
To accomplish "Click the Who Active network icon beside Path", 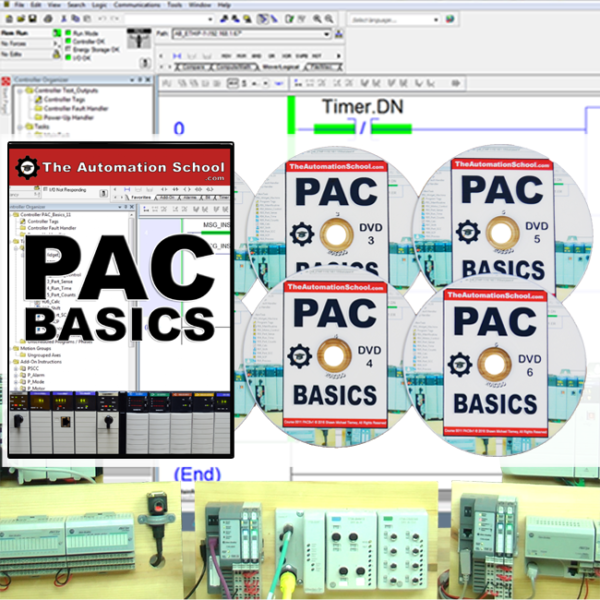I will pyautogui.click(x=339, y=34).
